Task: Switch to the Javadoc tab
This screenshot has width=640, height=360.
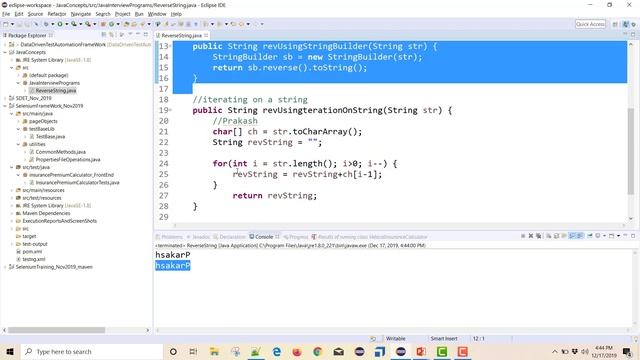Action: coord(198,237)
